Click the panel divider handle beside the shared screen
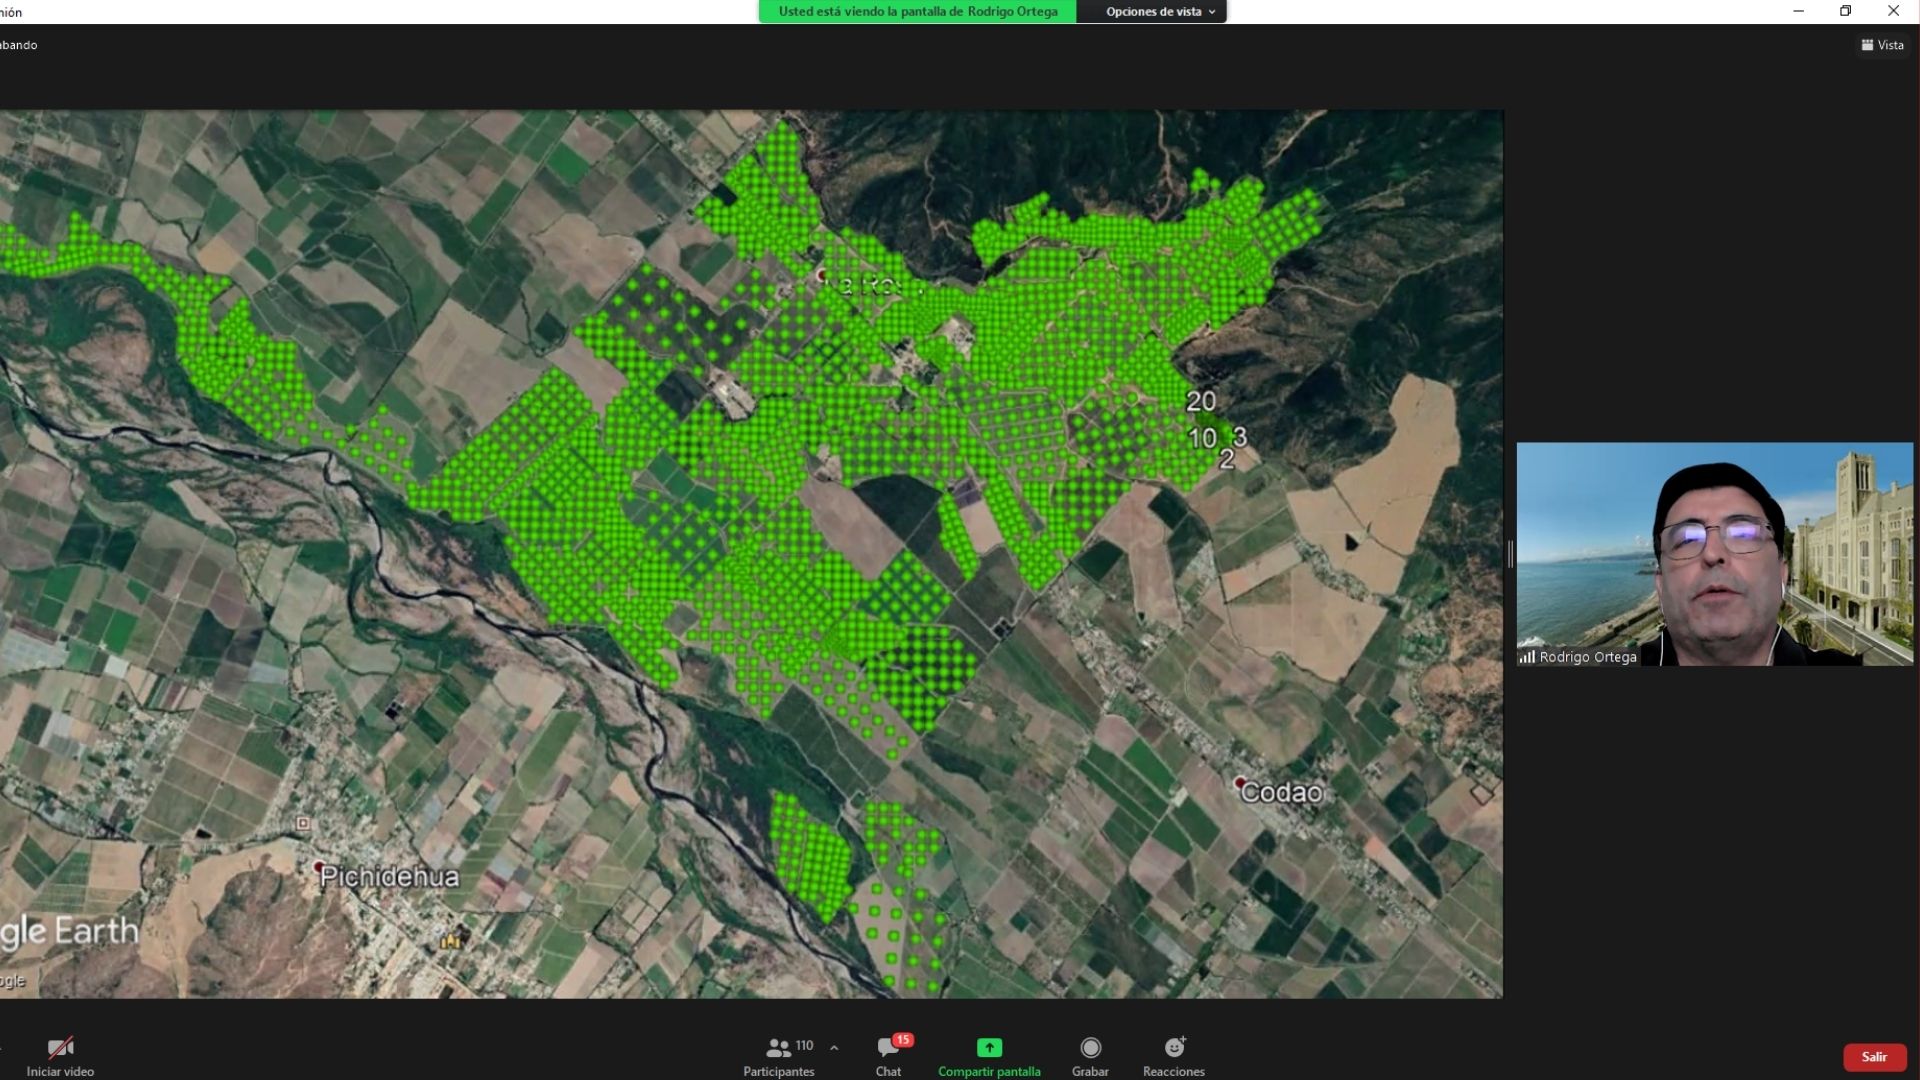The image size is (1920, 1080). click(x=1510, y=553)
